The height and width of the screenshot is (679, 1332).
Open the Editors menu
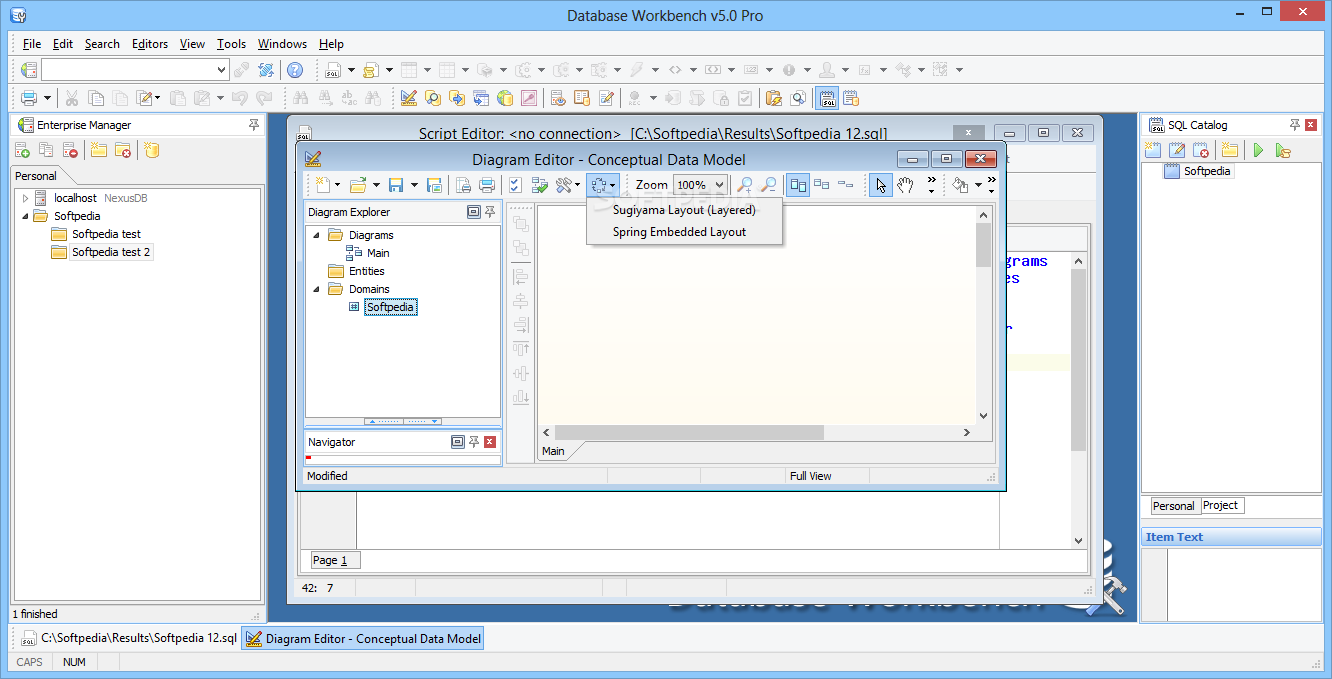click(150, 44)
